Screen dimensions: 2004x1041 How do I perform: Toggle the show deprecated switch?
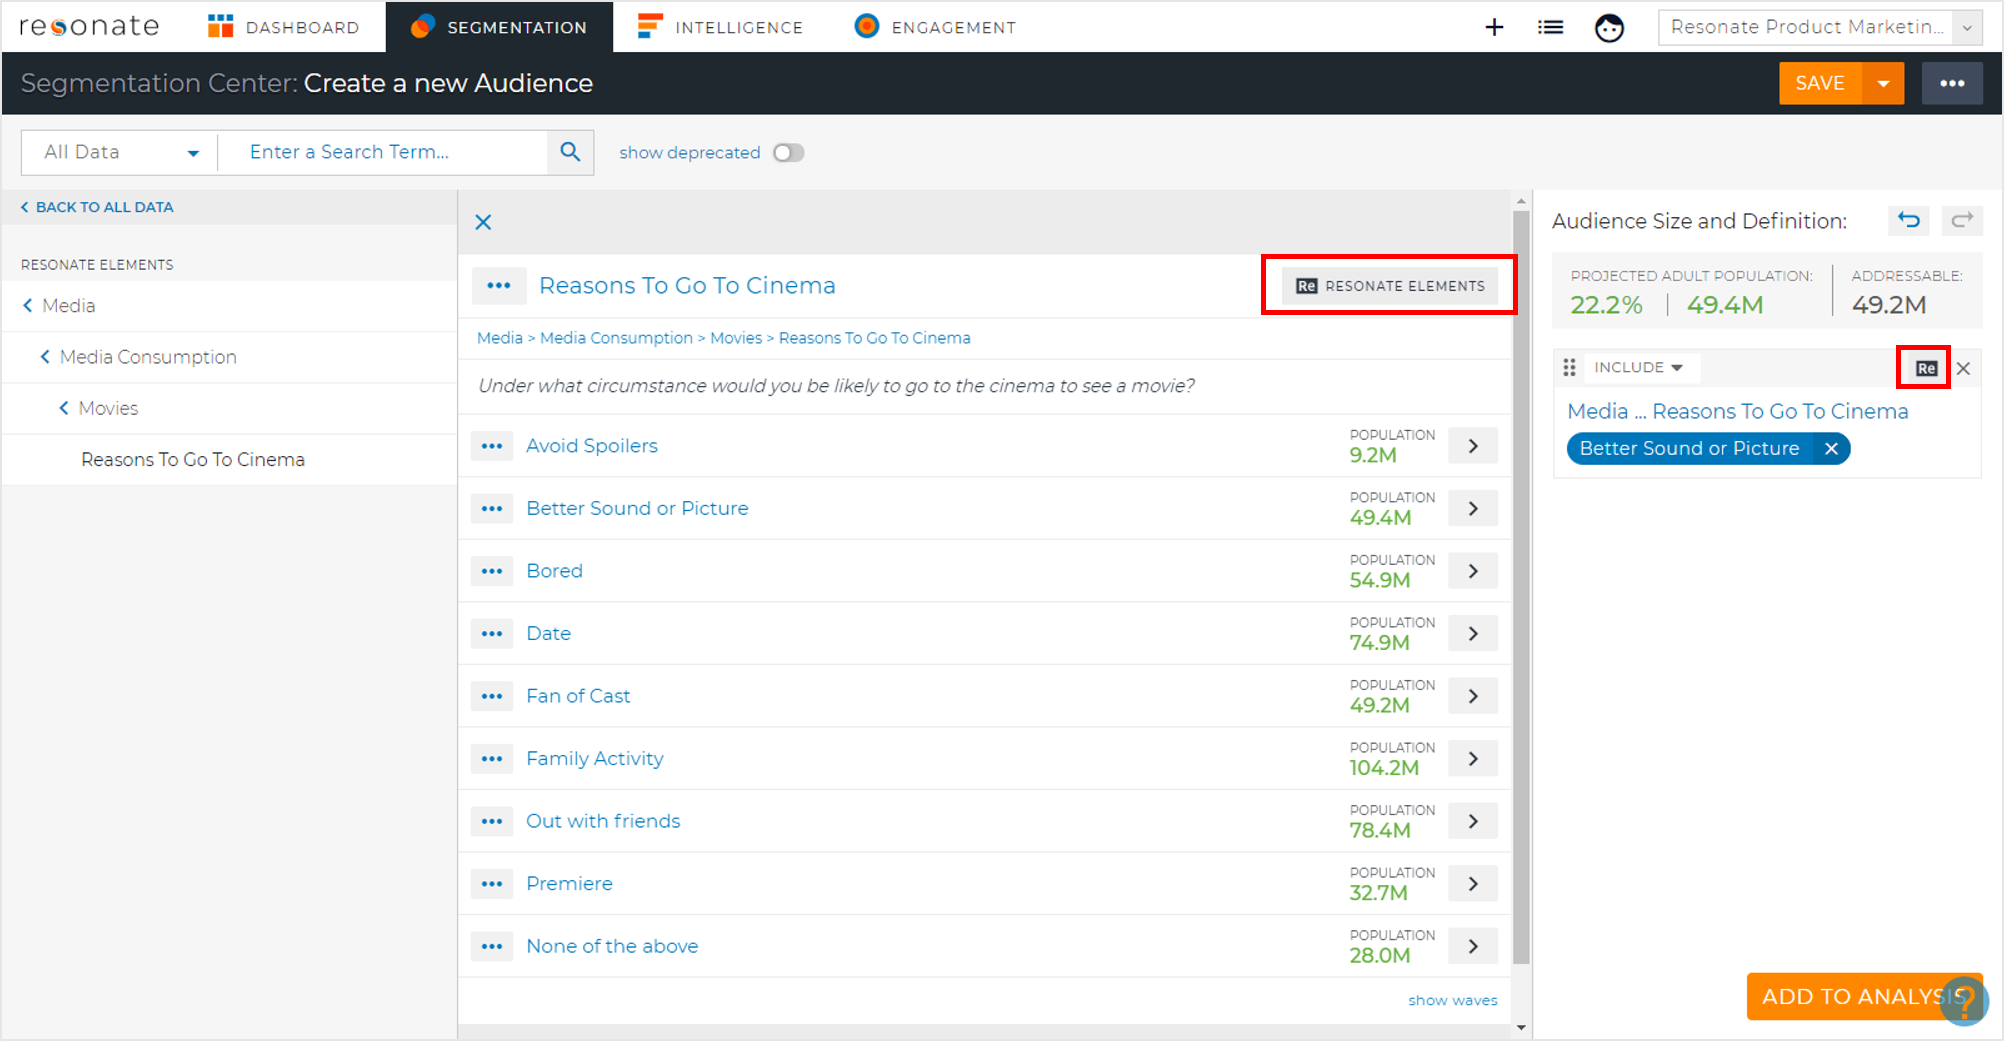click(x=788, y=152)
